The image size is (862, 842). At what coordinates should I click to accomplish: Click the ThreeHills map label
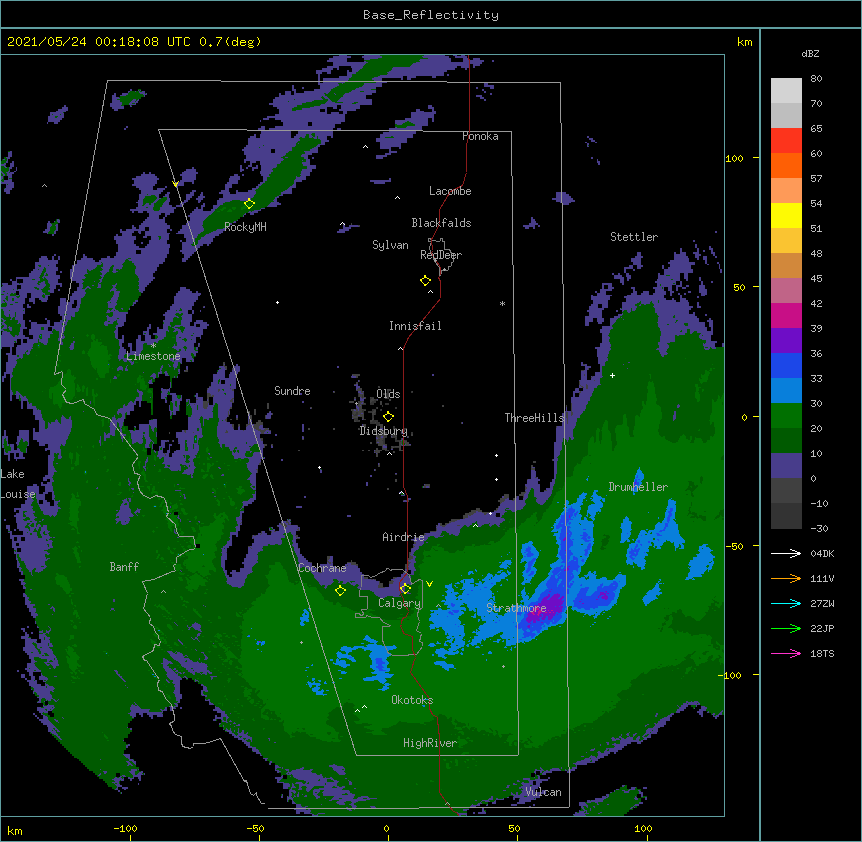click(x=534, y=418)
